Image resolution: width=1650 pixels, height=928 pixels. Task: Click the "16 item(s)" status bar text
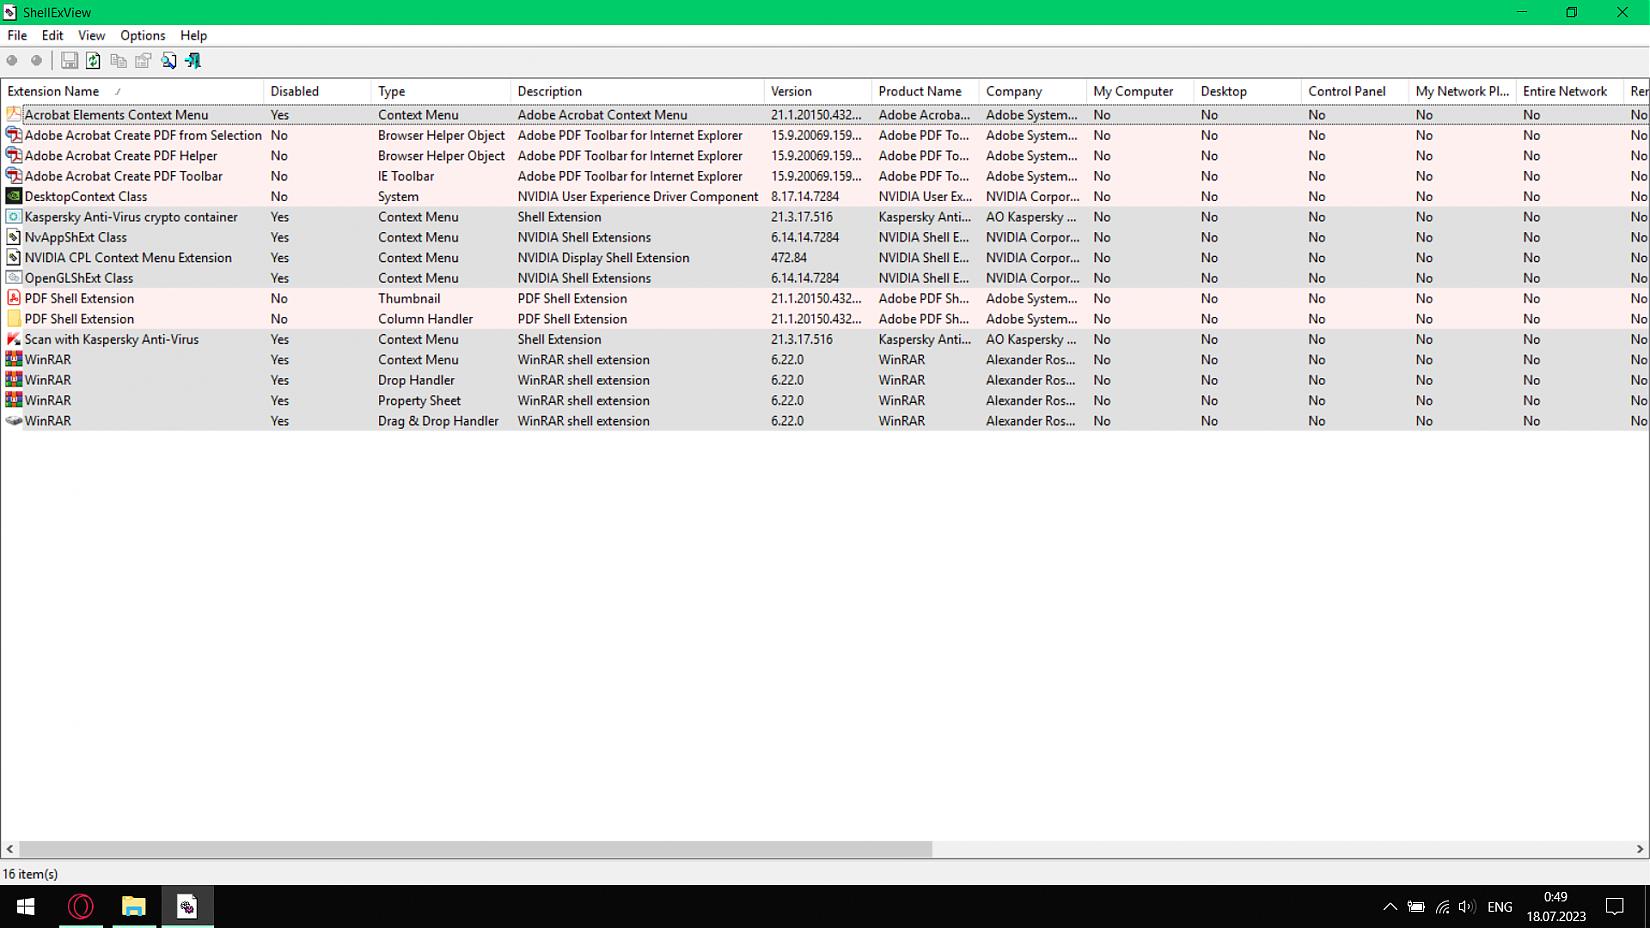point(30,874)
